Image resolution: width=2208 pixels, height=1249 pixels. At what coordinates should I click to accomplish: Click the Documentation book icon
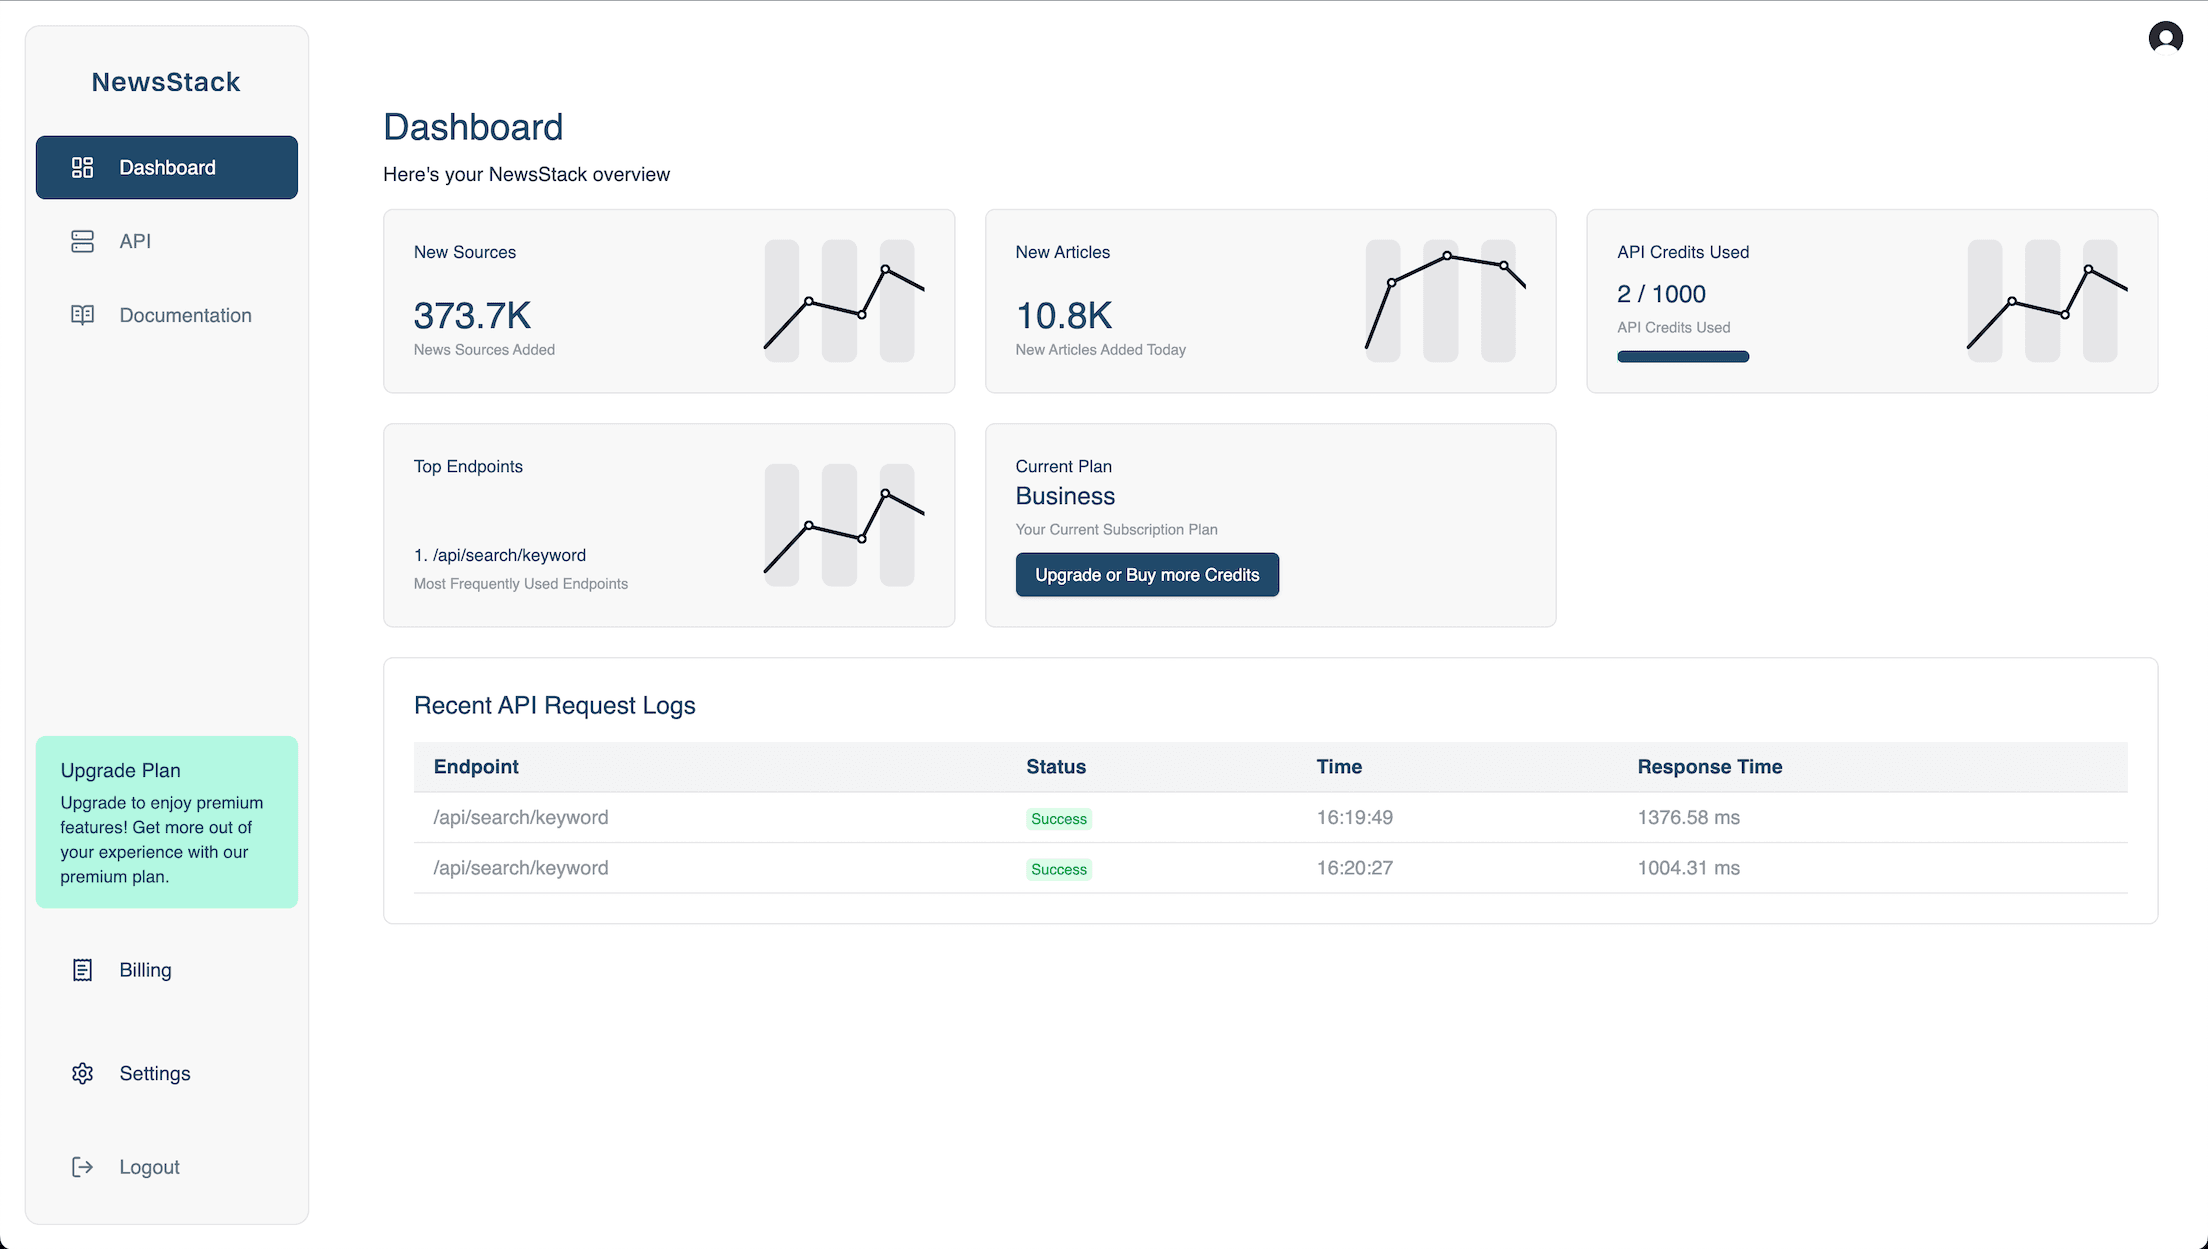coord(82,315)
